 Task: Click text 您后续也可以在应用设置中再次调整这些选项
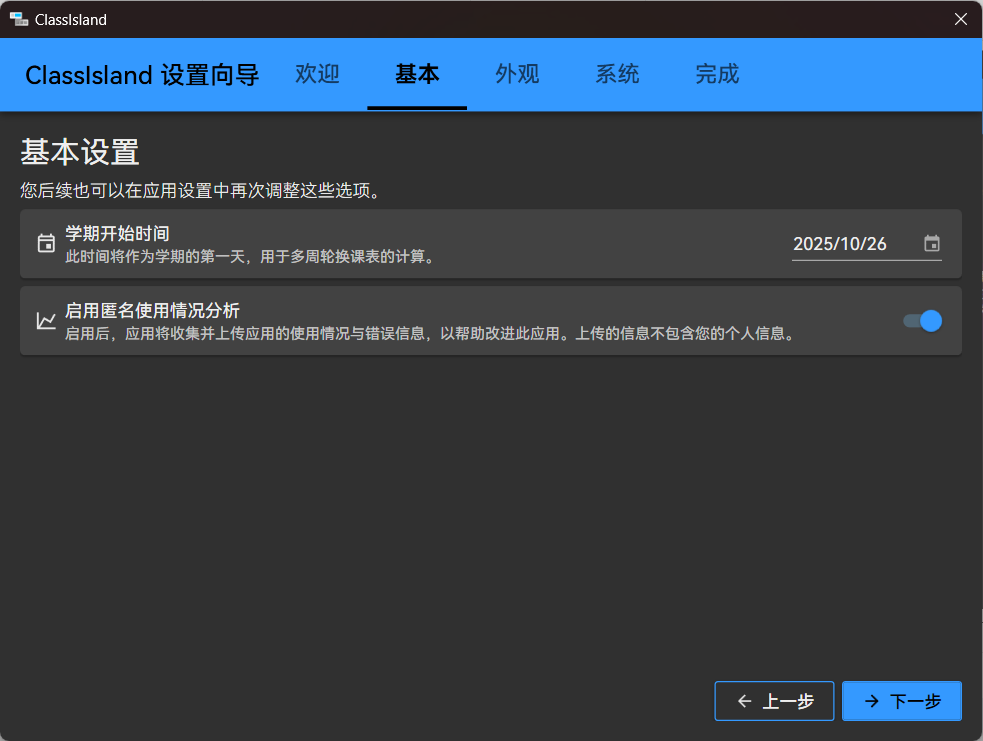[x=200, y=191]
